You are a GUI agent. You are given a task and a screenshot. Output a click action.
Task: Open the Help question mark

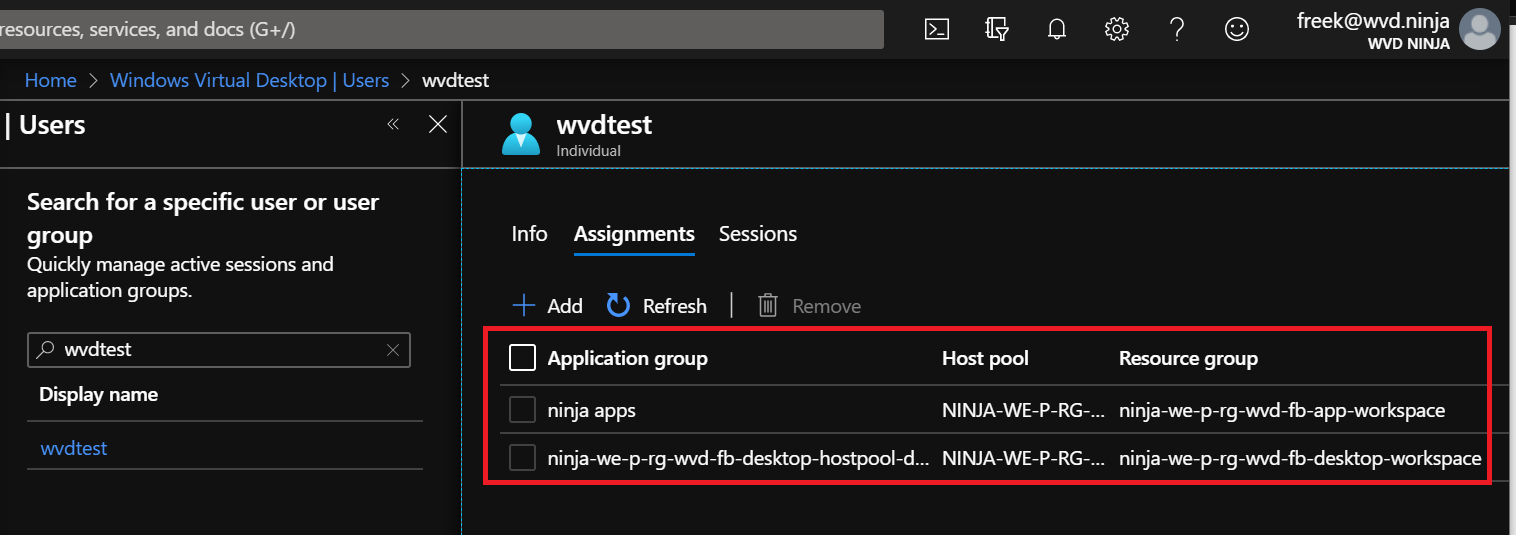[1177, 29]
